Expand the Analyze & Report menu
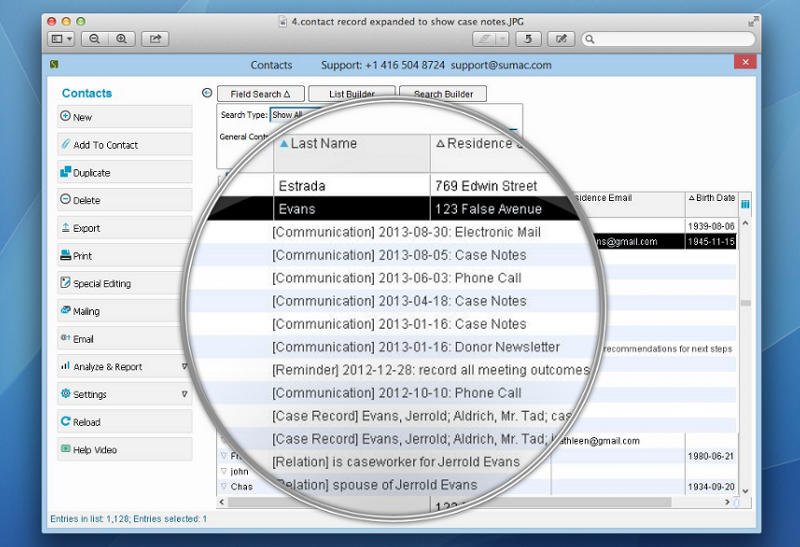The height and width of the screenshot is (547, 800). (x=124, y=366)
